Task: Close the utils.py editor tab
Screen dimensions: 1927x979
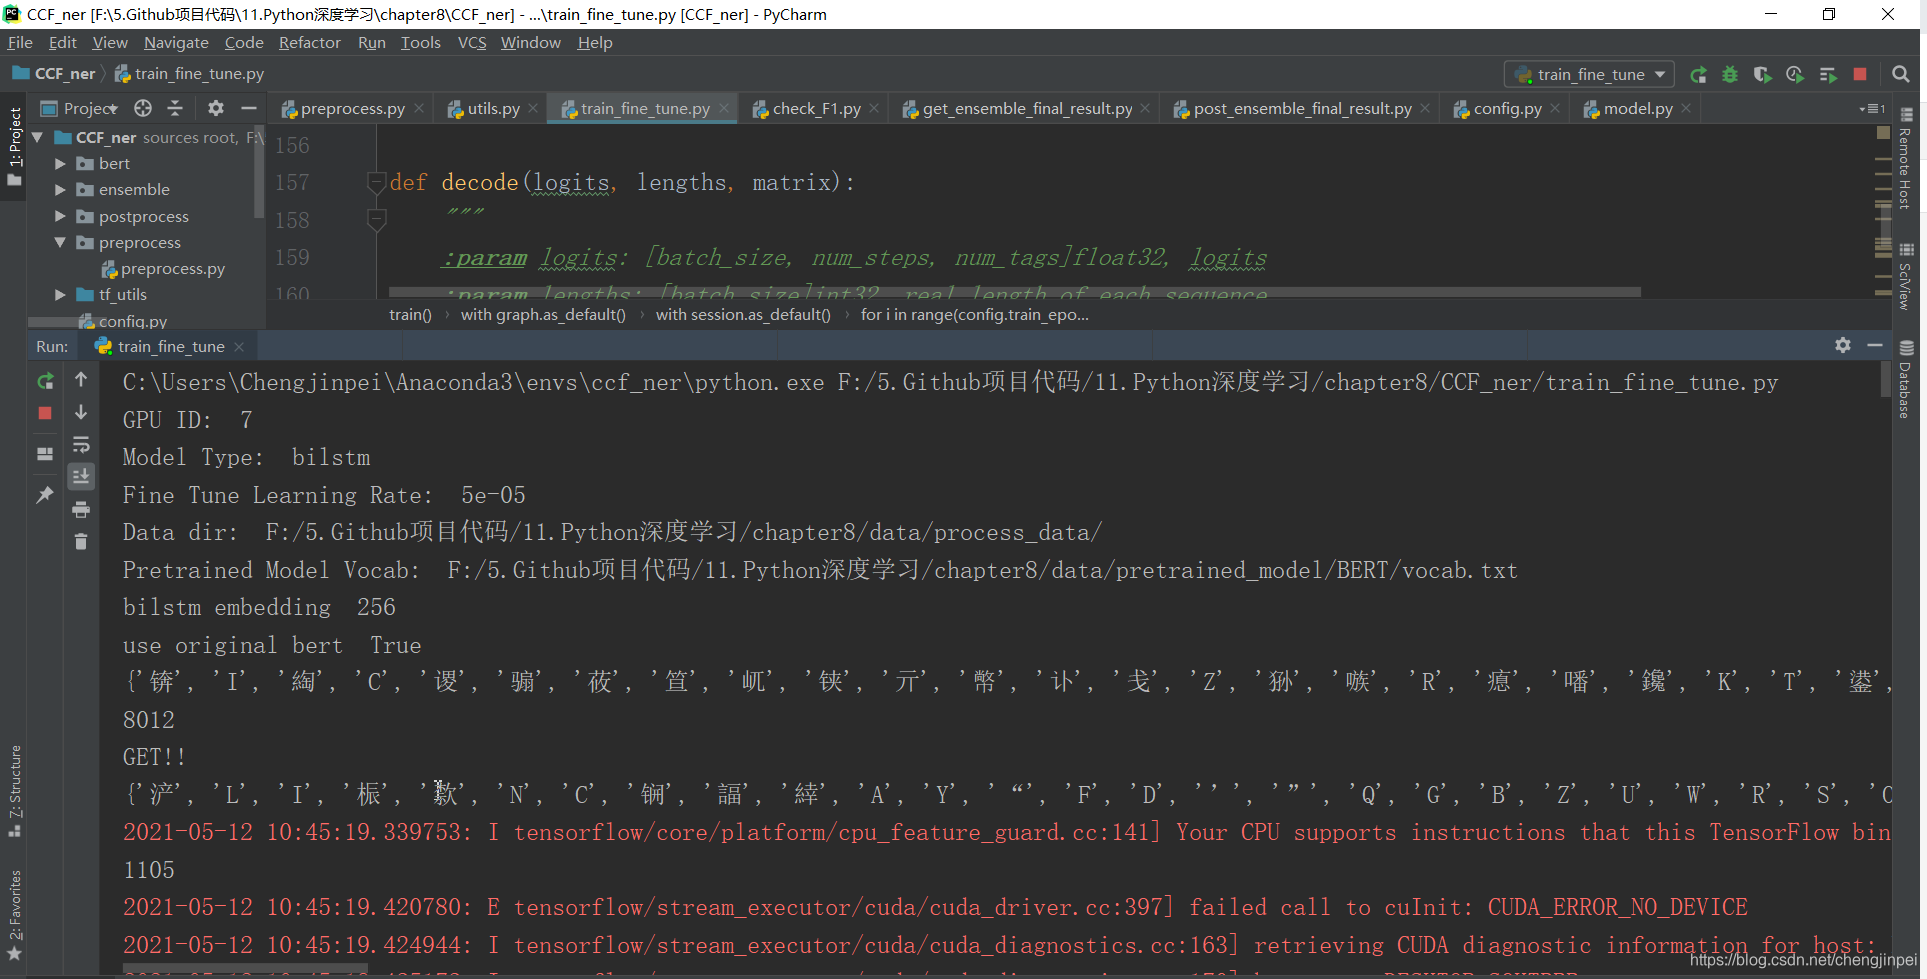Action: click(533, 108)
